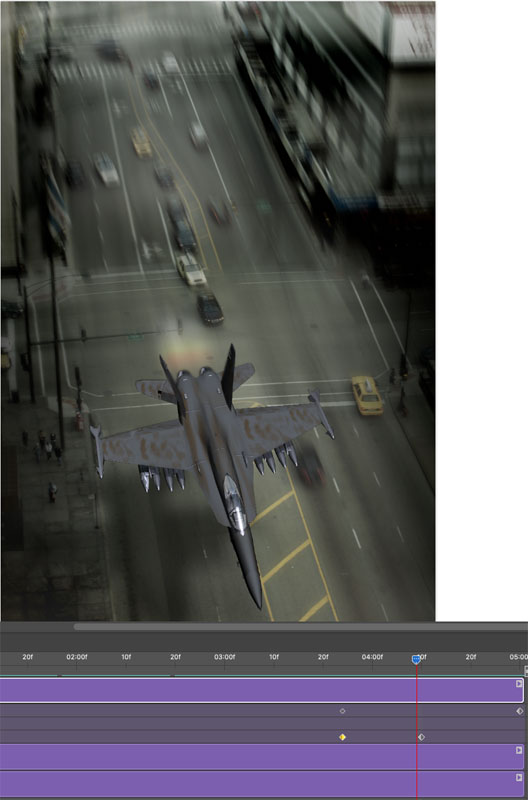Select the yellow selected keyframe diamond

(342, 737)
